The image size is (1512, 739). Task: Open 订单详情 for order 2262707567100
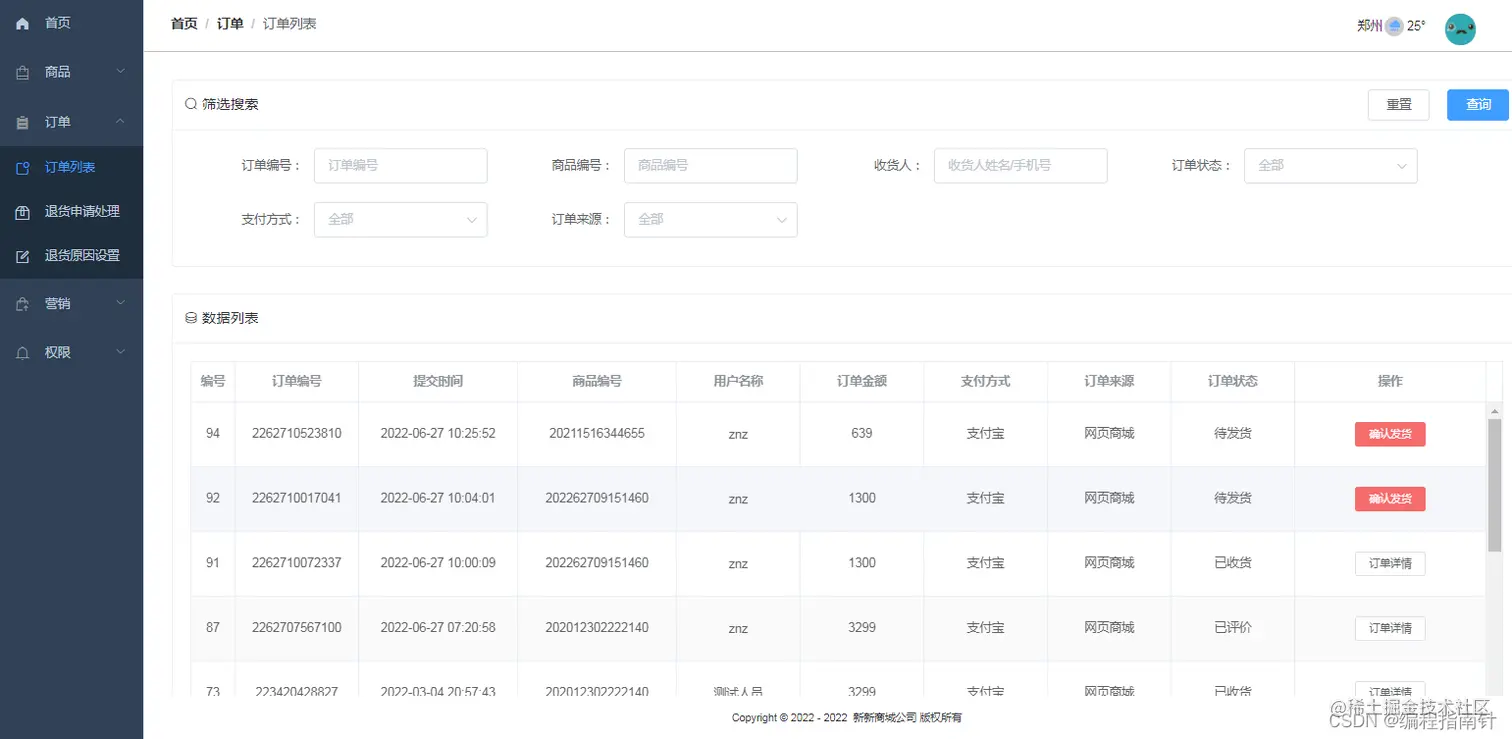(x=1390, y=629)
